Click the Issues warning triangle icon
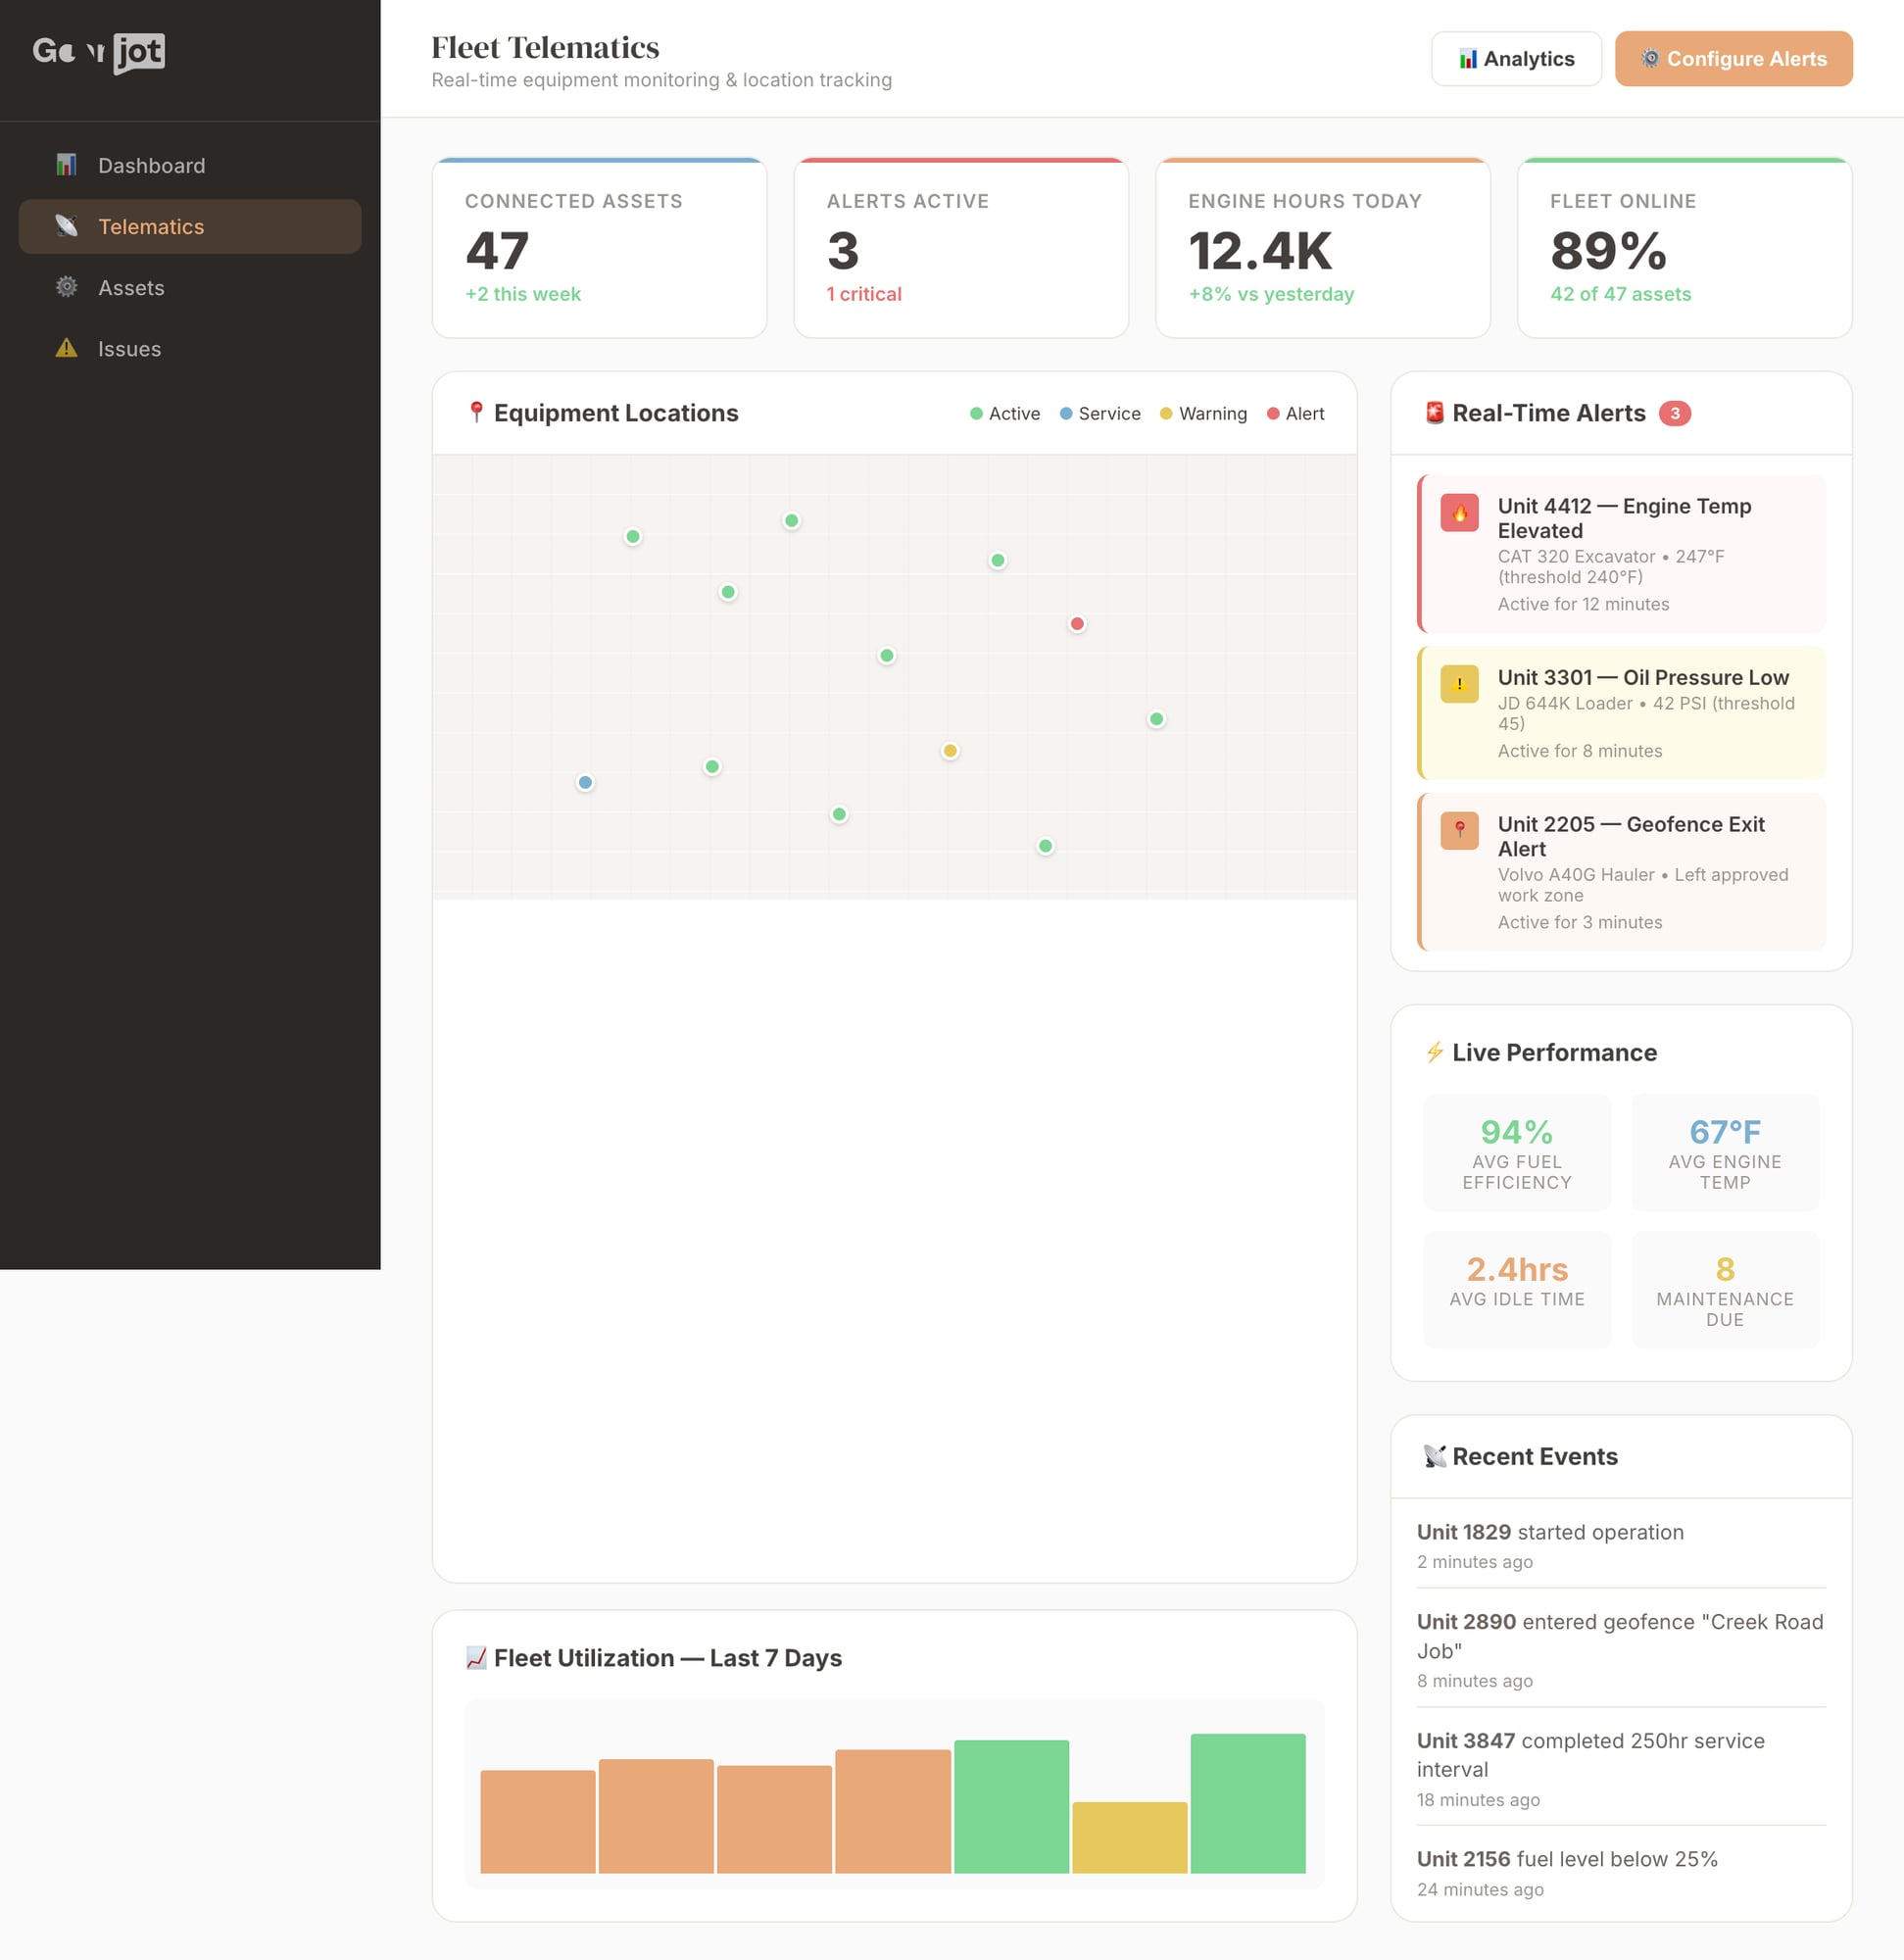Viewport: 1904px width, 1960px height. (67, 348)
